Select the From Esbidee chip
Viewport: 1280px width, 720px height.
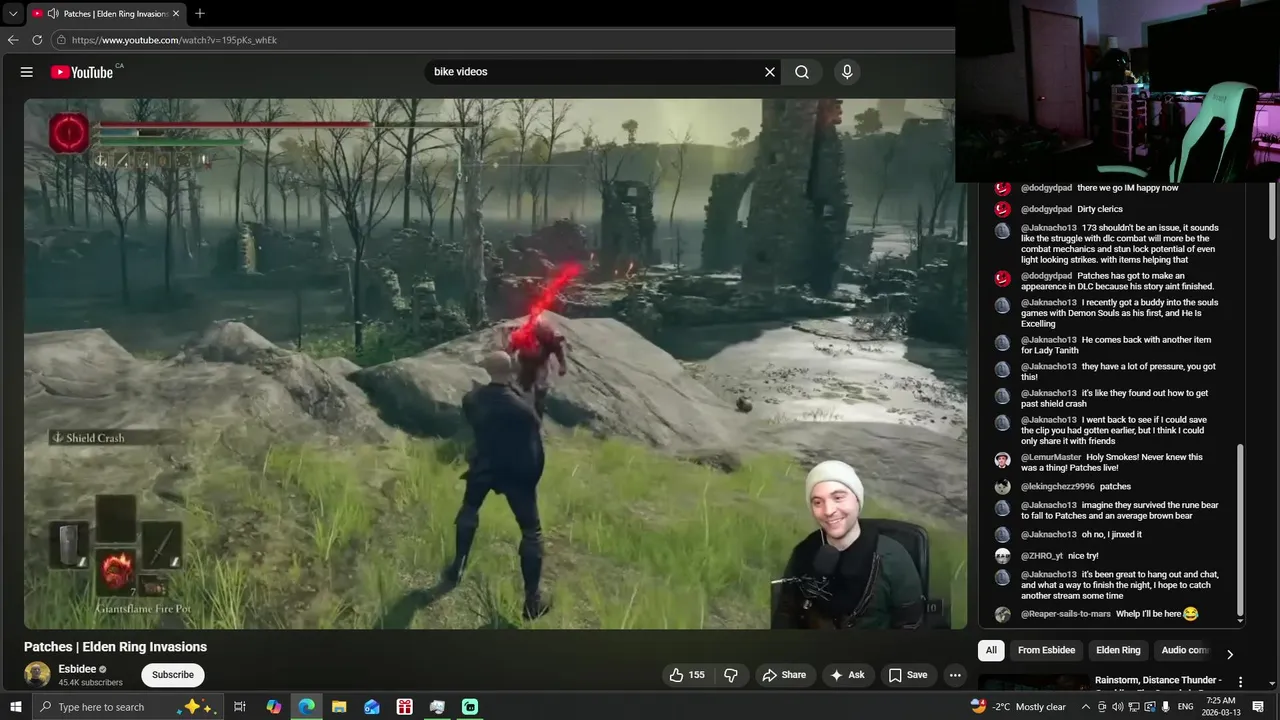[x=1046, y=650]
